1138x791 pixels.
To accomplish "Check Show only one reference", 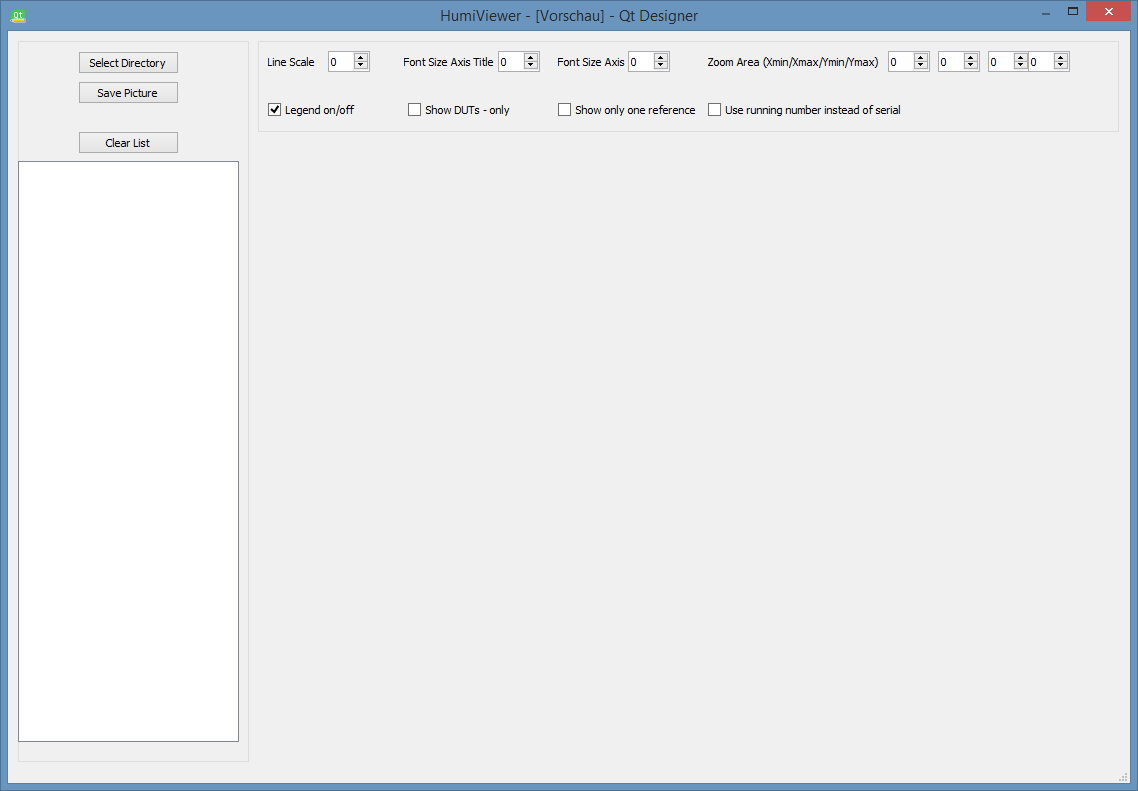I will tap(564, 110).
